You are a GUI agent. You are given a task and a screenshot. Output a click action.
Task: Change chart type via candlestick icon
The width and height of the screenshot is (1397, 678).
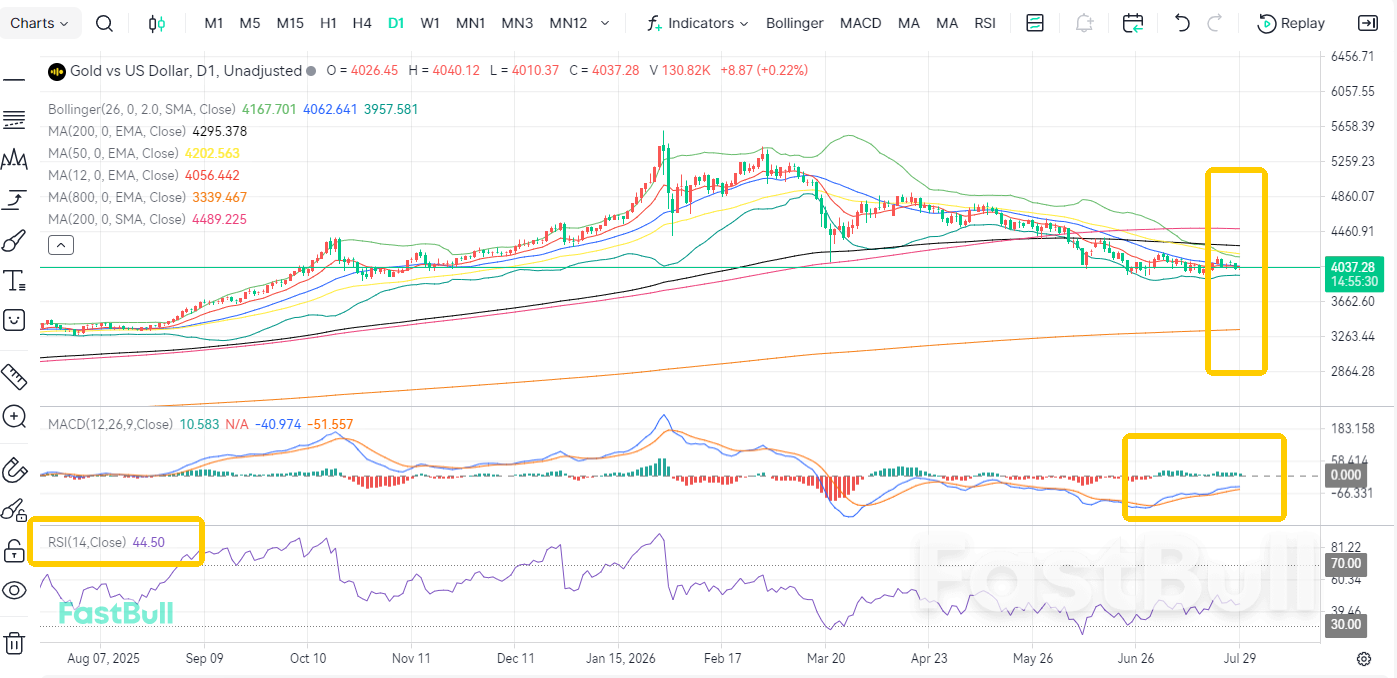tap(157, 23)
